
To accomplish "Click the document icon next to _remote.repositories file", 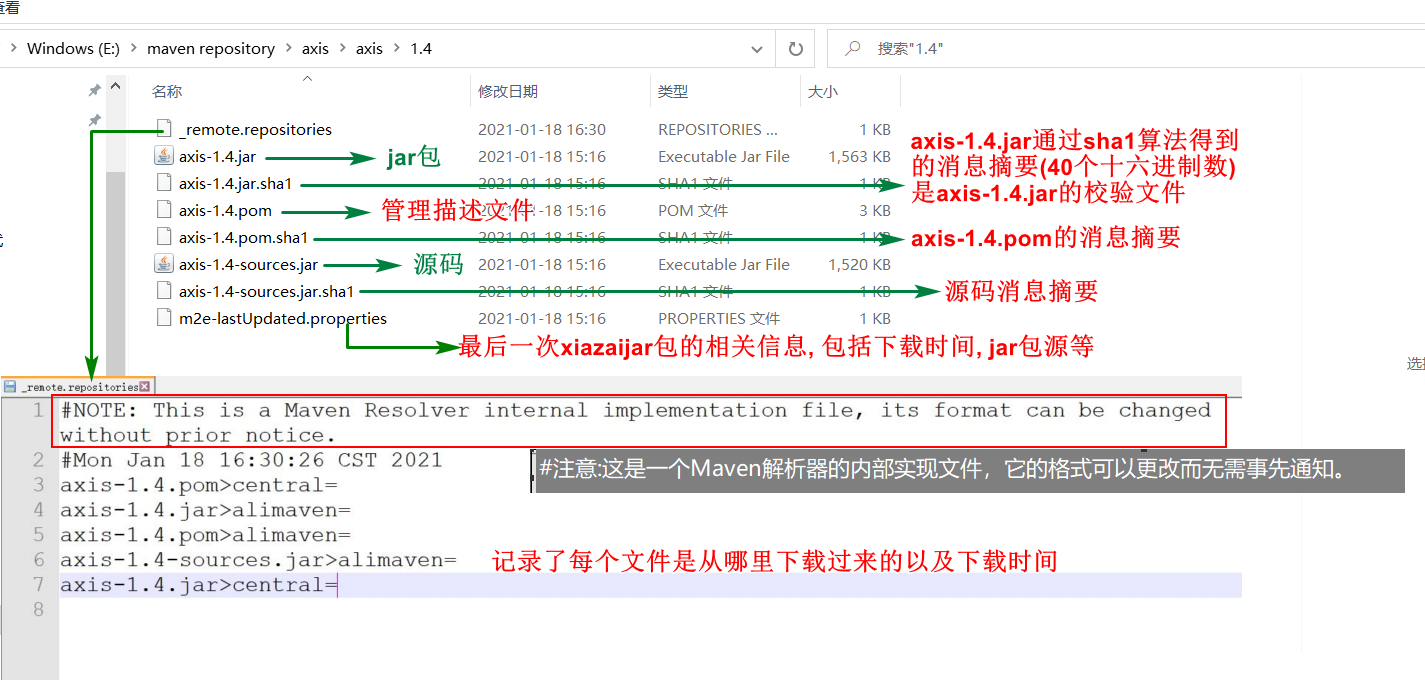I will pyautogui.click(x=163, y=129).
